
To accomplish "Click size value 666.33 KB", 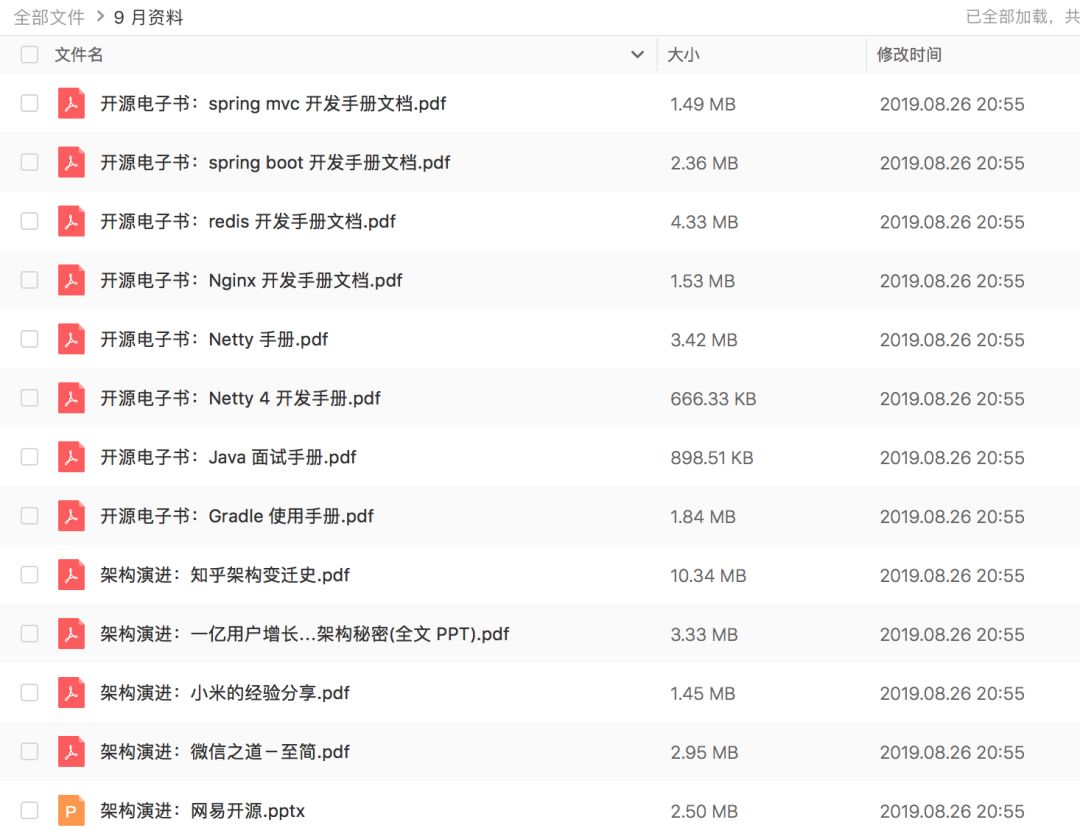I will 713,399.
